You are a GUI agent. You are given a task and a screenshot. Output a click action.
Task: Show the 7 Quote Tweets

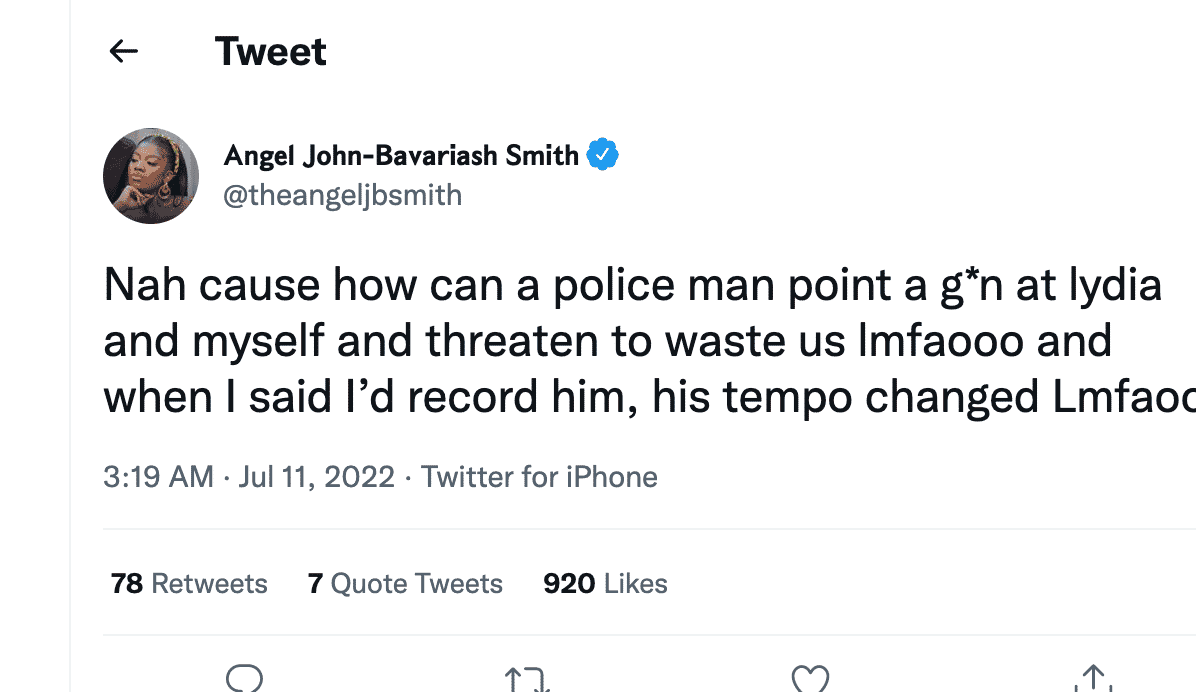pos(405,584)
